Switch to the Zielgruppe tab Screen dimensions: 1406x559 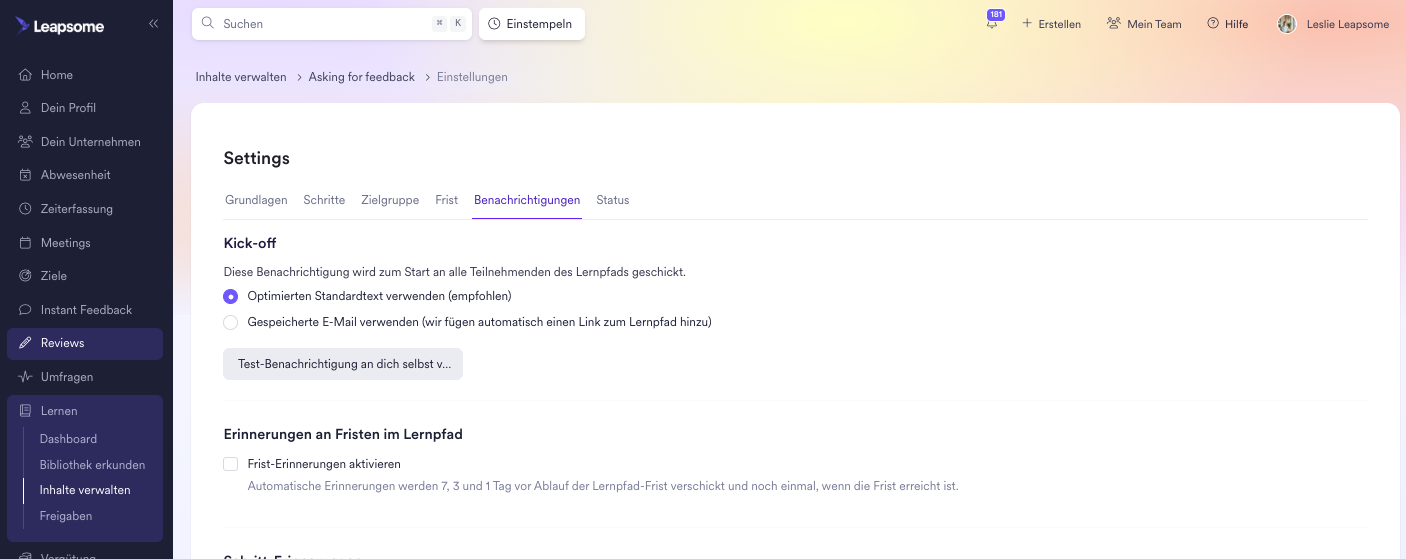[x=390, y=200]
